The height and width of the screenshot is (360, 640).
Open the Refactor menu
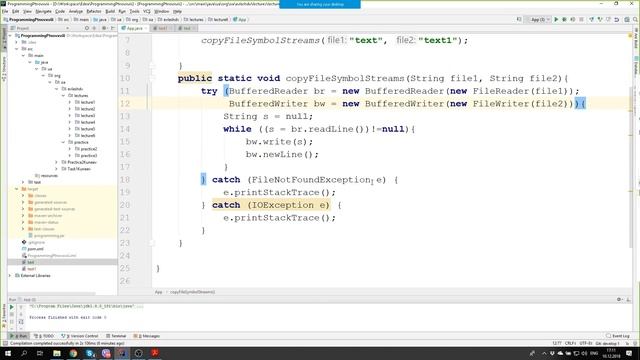93,11
